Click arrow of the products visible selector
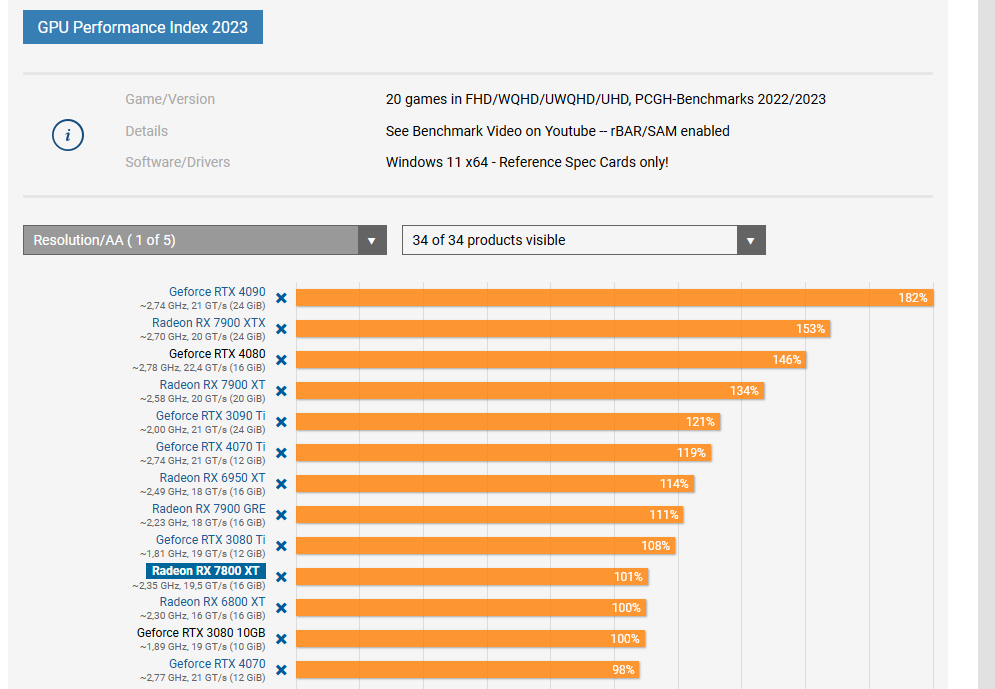This screenshot has width=995, height=689. tap(751, 240)
